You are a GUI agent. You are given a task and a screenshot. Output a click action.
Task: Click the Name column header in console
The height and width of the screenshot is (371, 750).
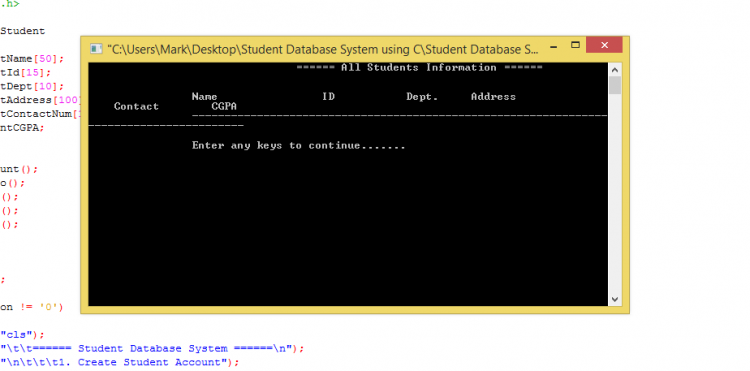[204, 97]
